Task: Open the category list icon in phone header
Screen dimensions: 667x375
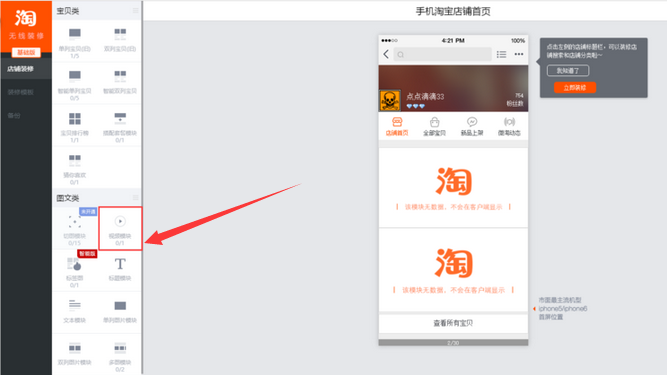Action: pos(502,54)
